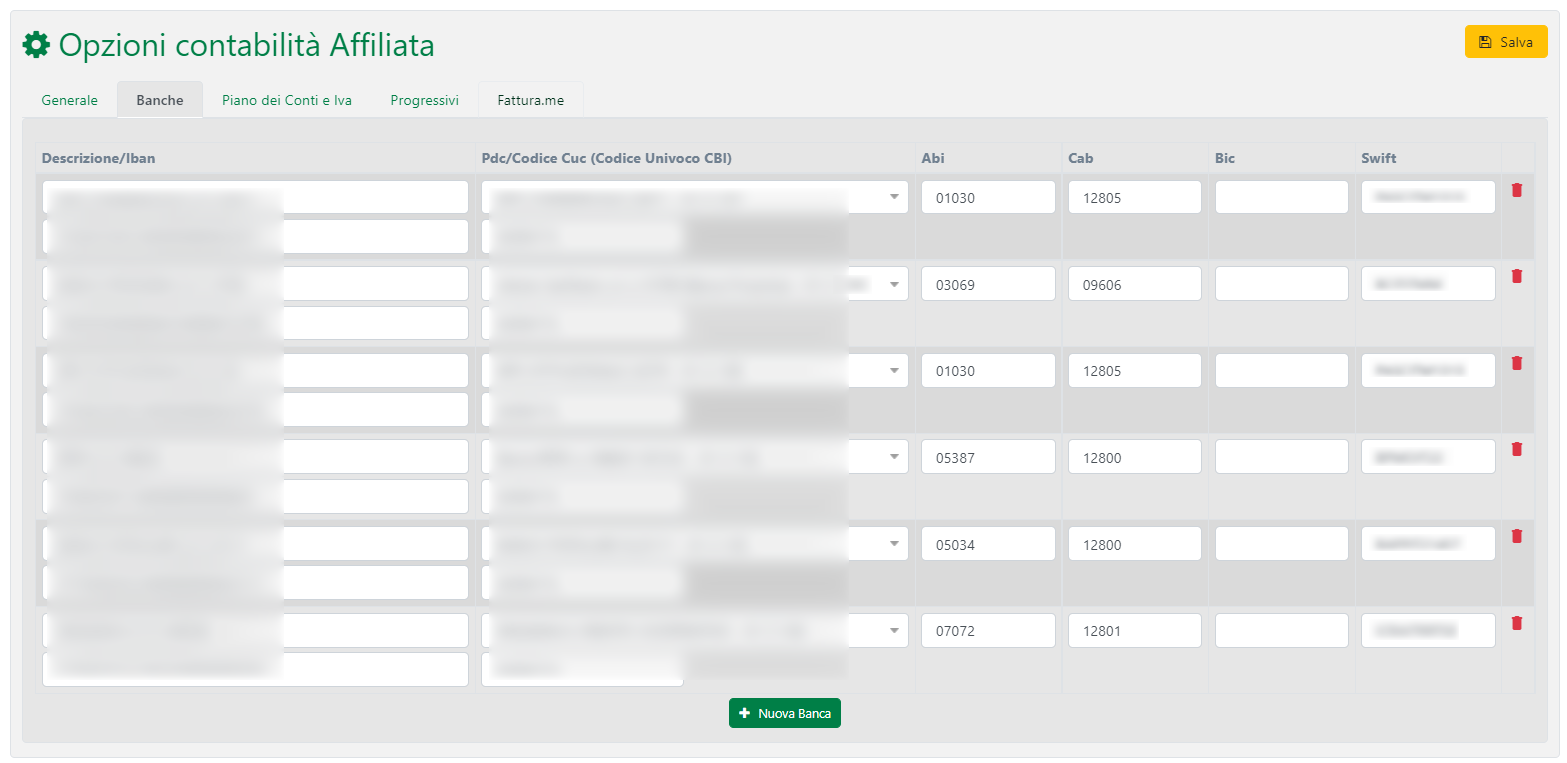
Task: Expand the Pdc dropdown for Abi 05034 row
Action: pos(894,544)
